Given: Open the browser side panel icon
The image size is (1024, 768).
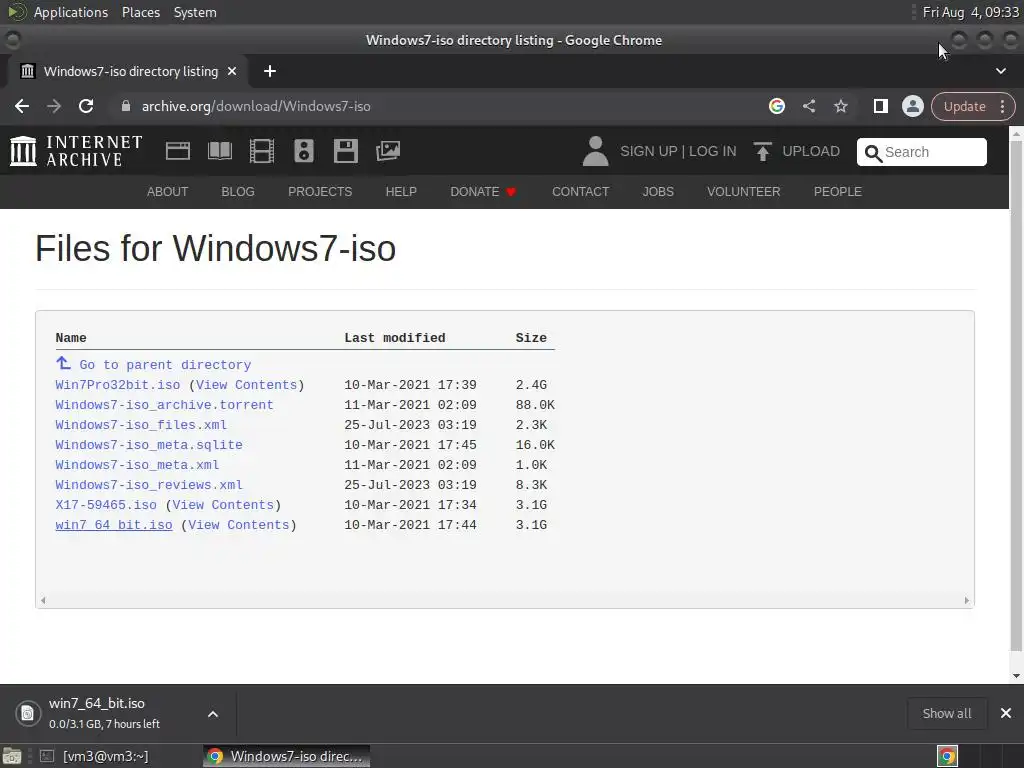Looking at the screenshot, I should point(880,106).
